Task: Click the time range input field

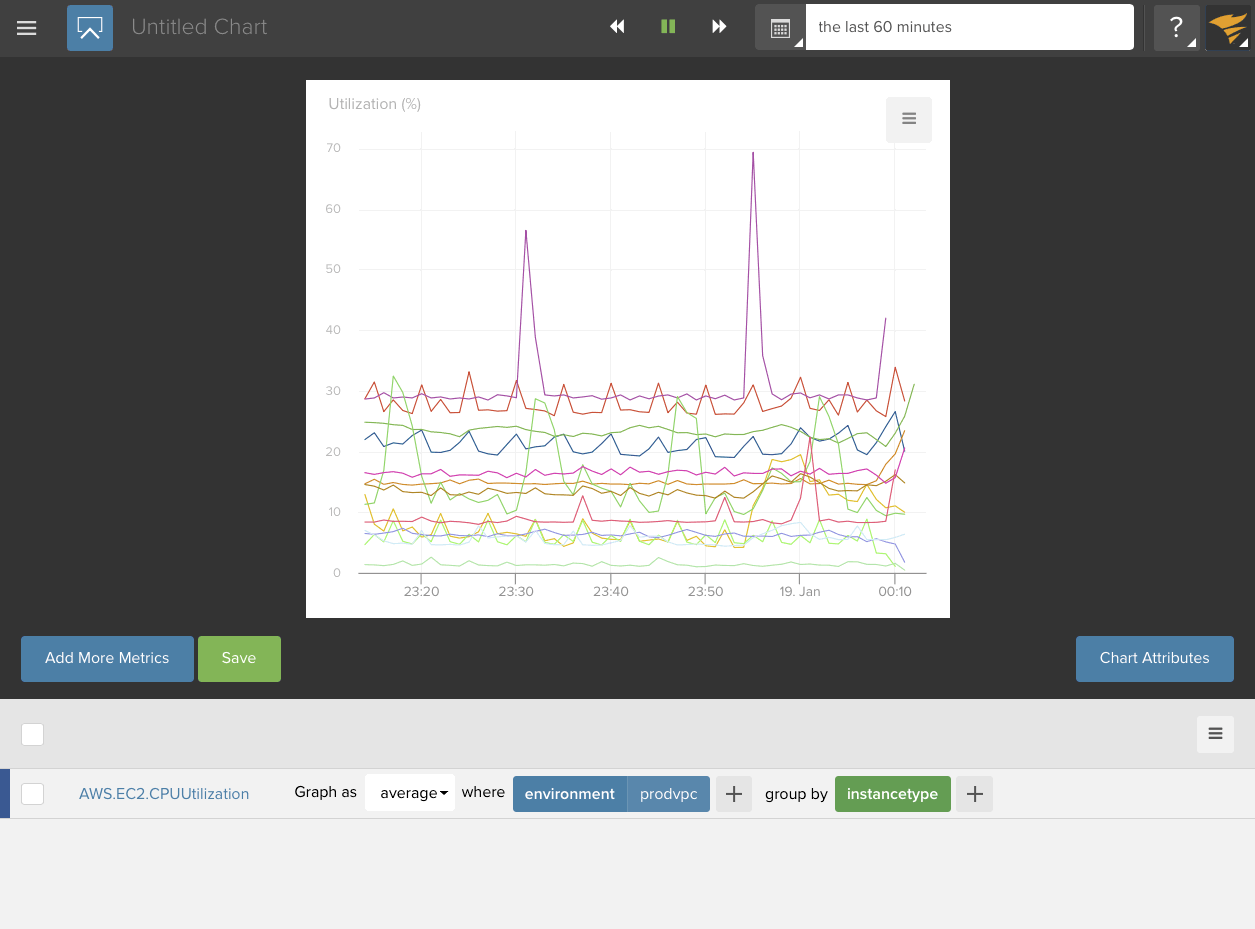Action: point(969,27)
